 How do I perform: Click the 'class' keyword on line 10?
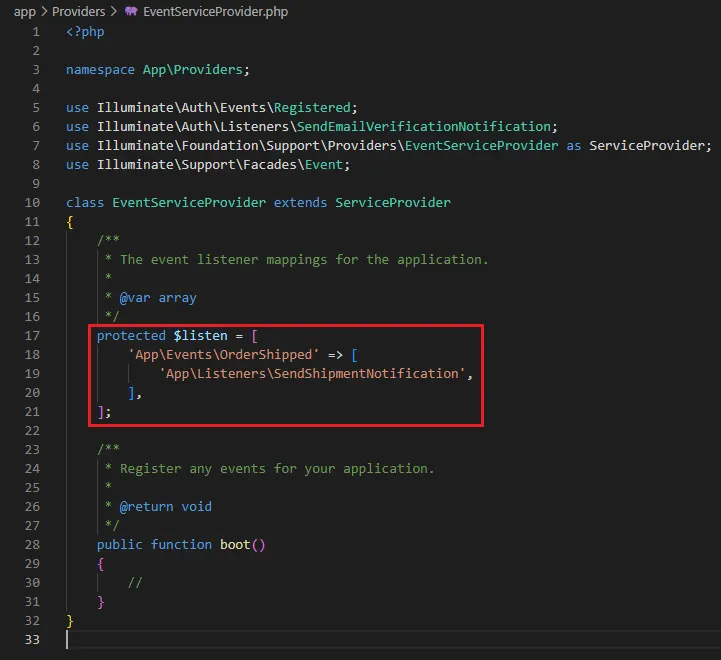click(x=85, y=203)
